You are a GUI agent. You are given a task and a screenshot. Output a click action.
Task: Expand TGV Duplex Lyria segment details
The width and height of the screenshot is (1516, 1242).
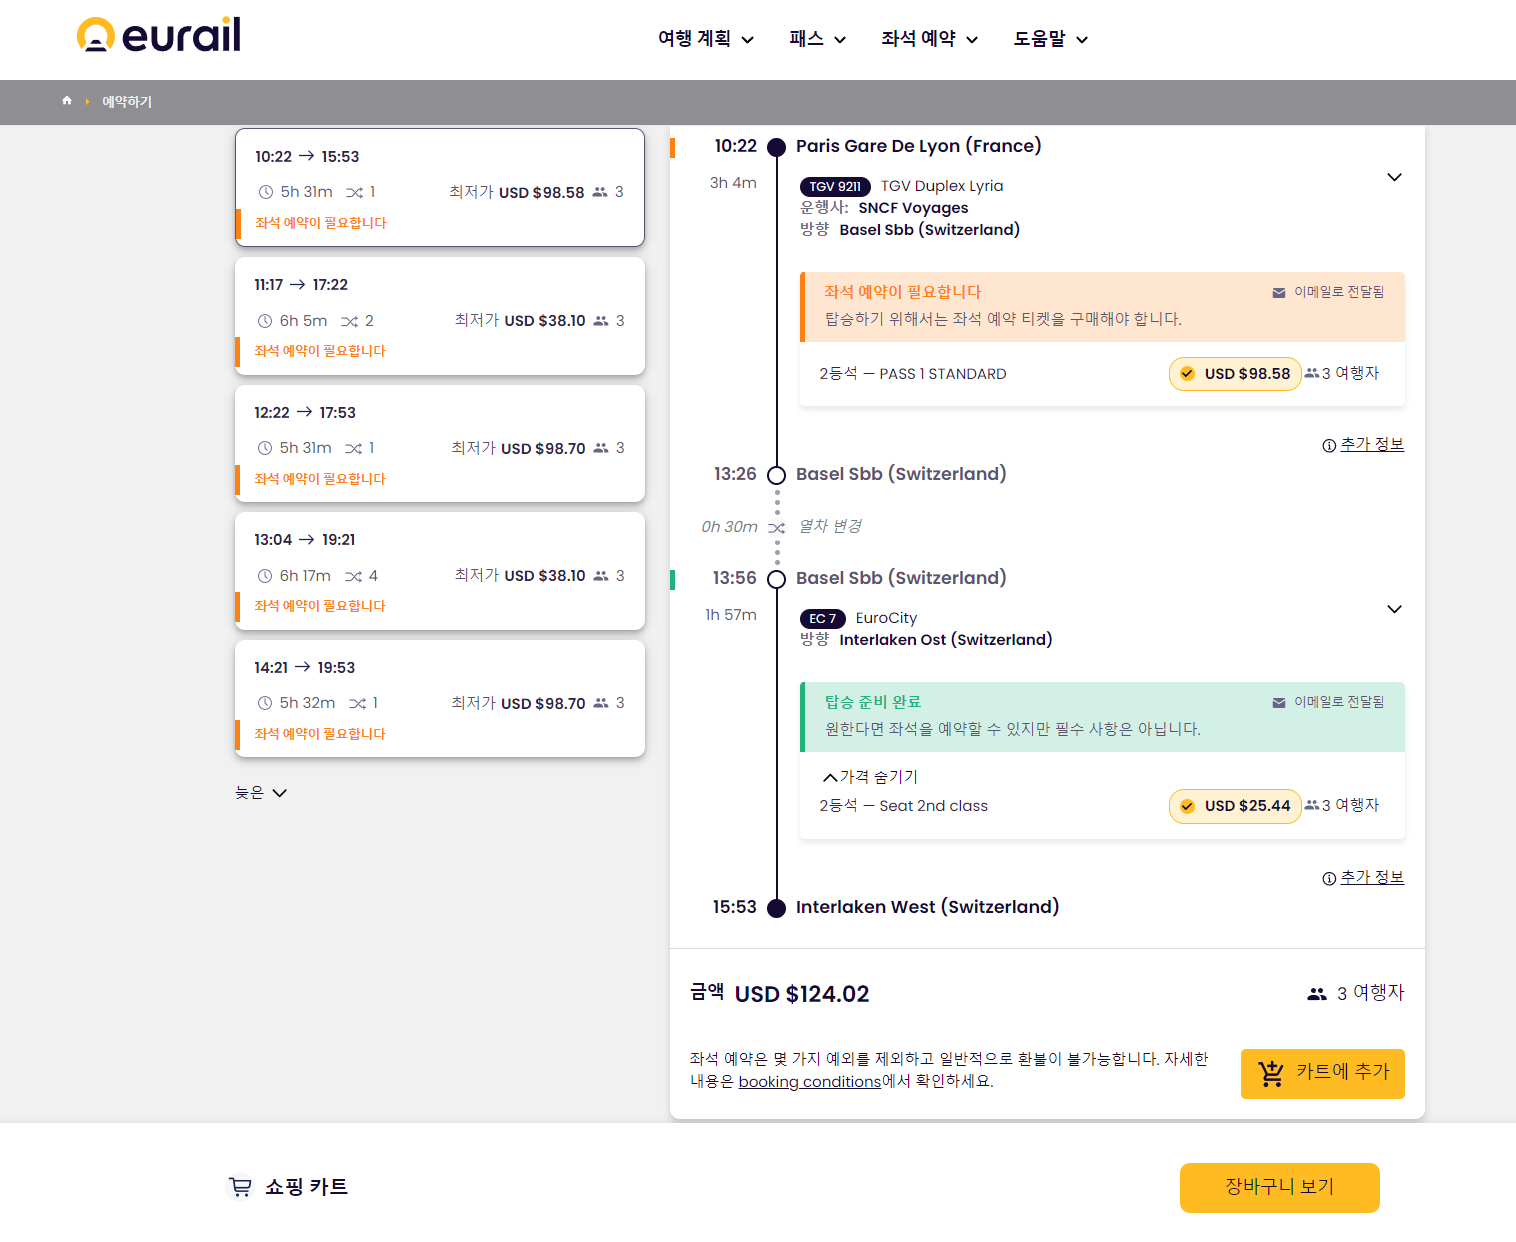point(1394,178)
